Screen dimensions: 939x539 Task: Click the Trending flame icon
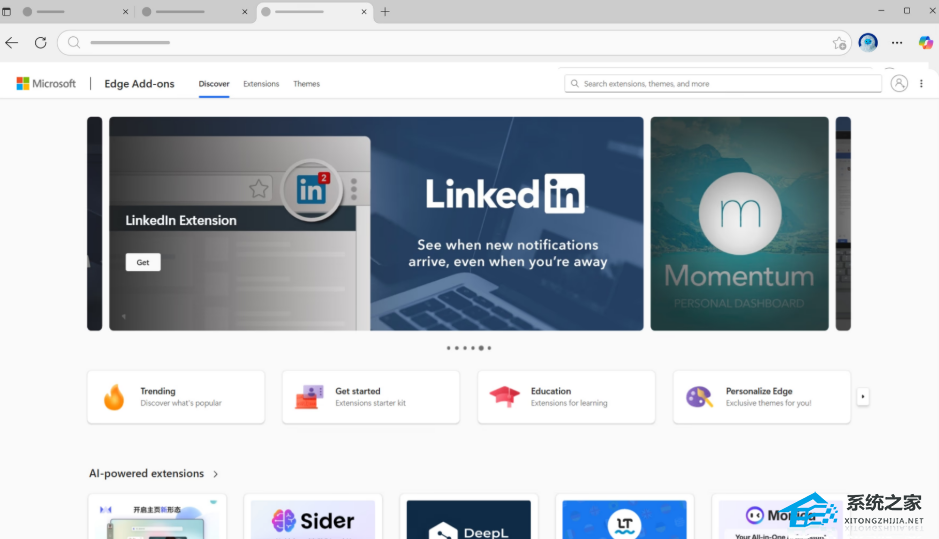point(114,396)
